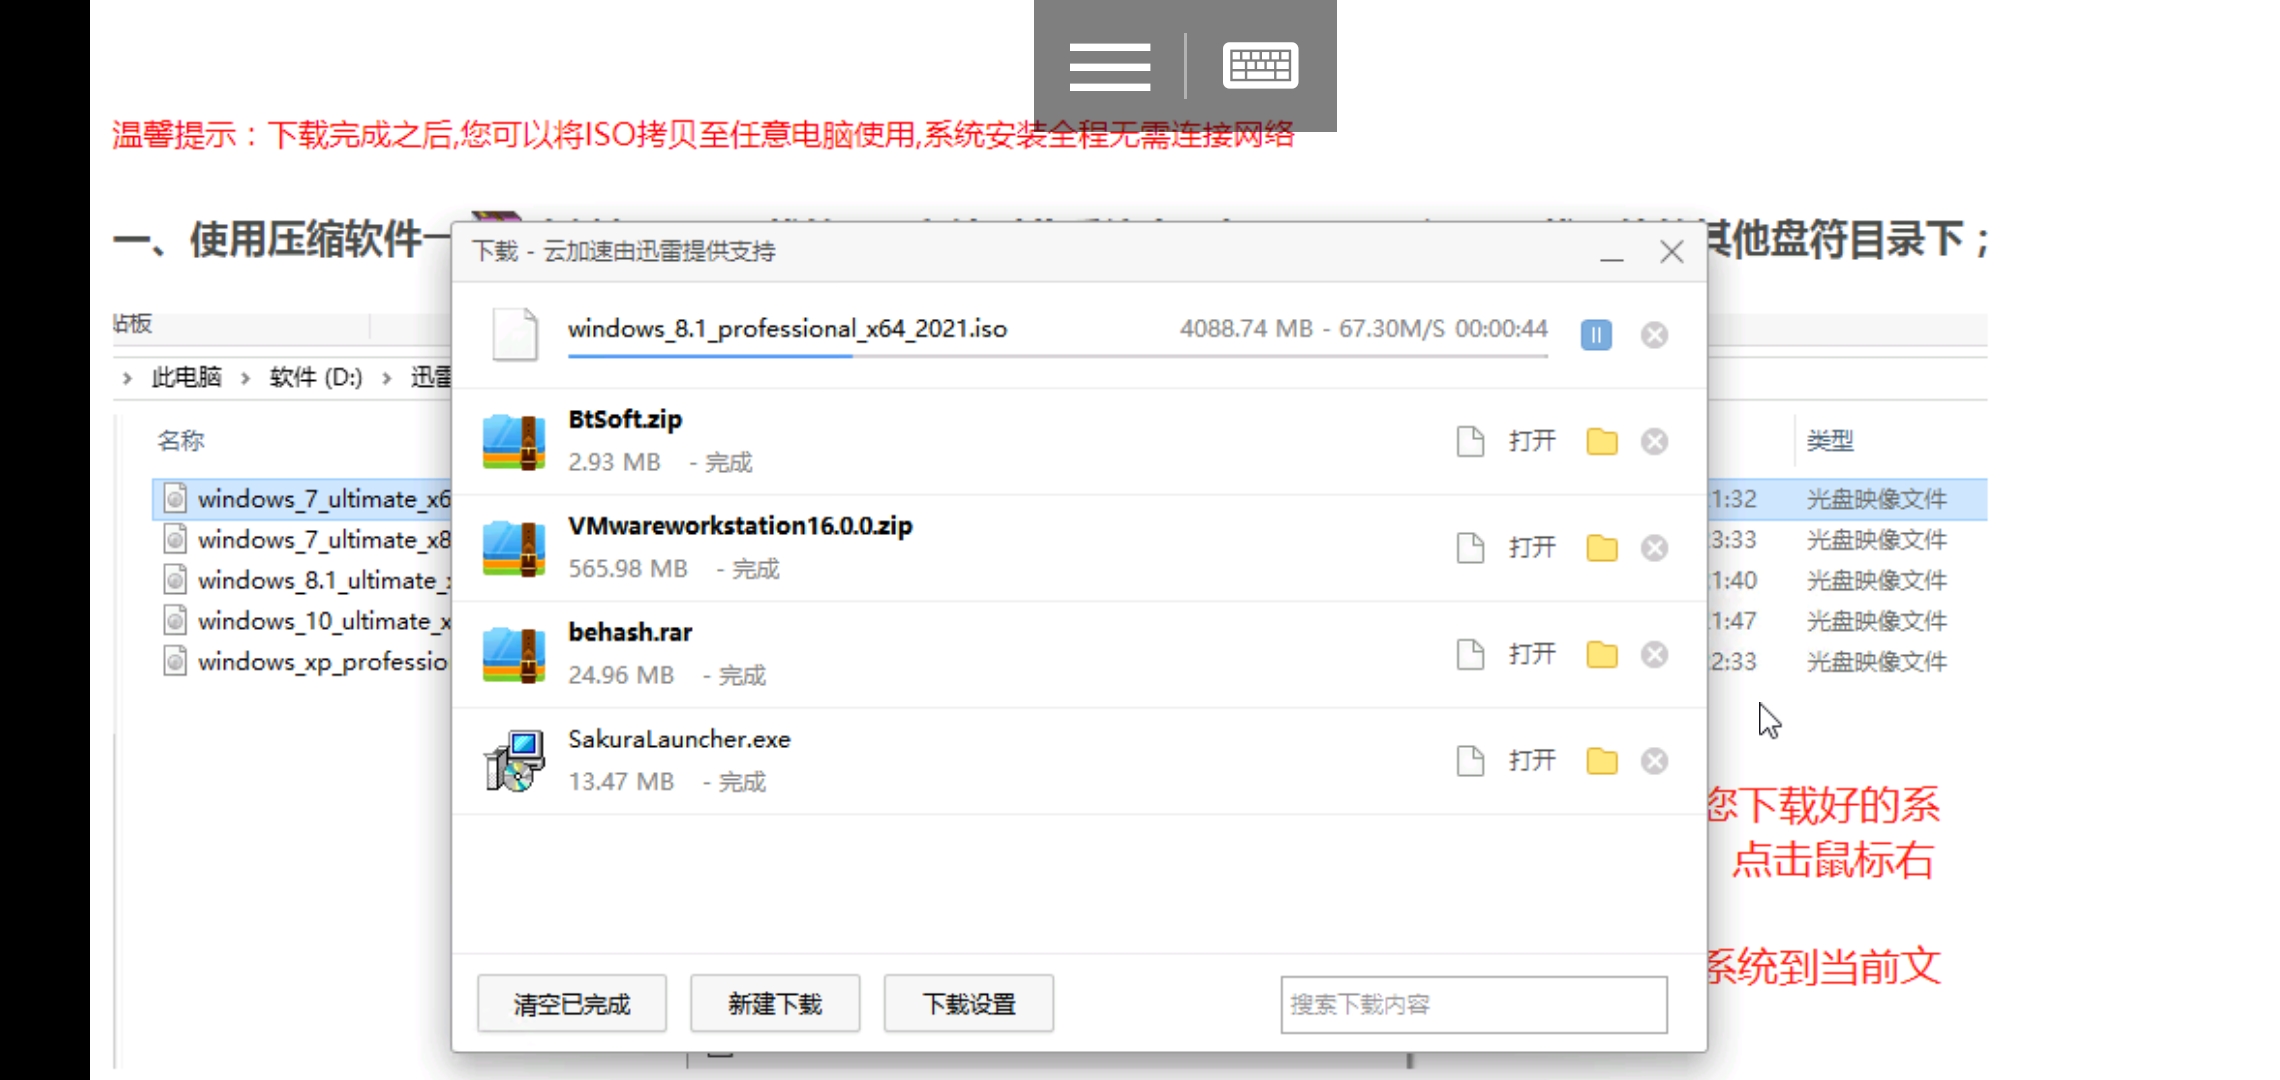Viewport: 2280px width, 1080px height.
Task: Click the ISO download progress bar
Action: (1056, 356)
